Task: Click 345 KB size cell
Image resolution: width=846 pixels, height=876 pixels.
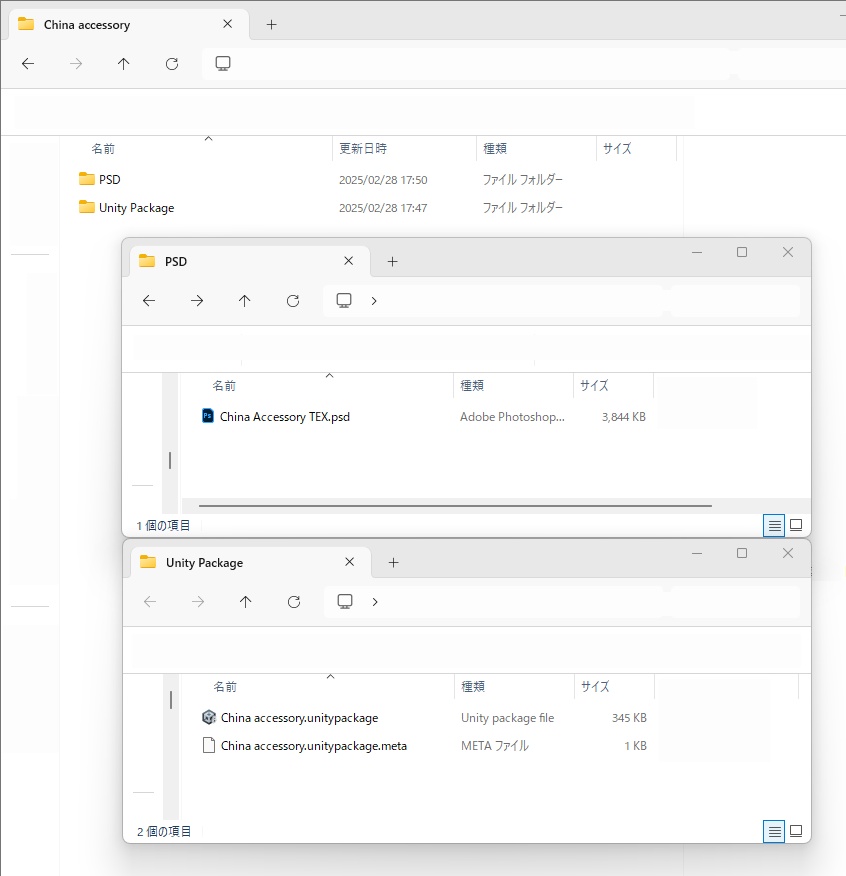Action: (629, 718)
